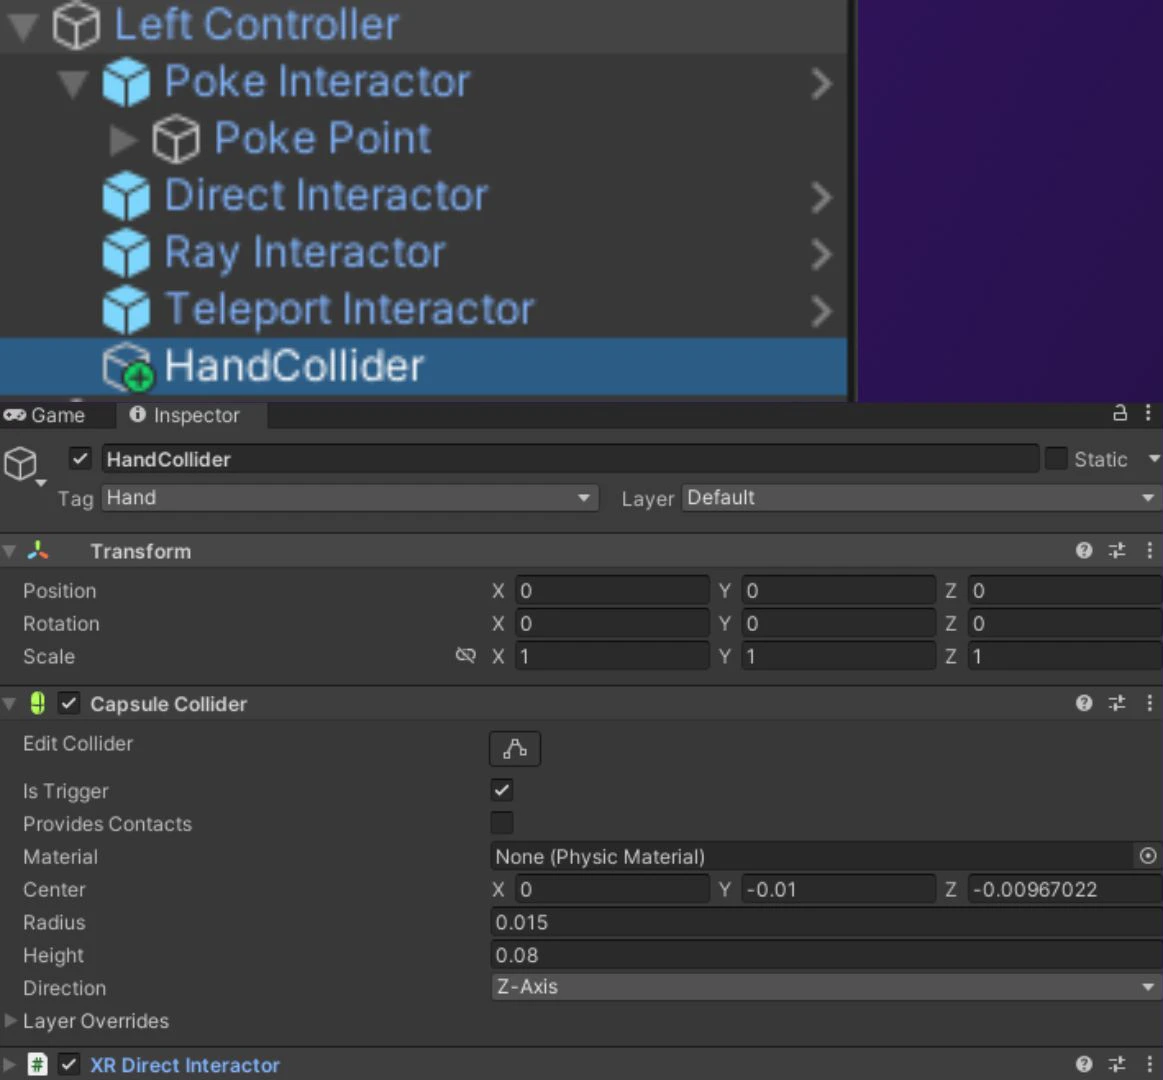
Task: Open the gameobject icon picker in Inspector
Action: click(25, 467)
